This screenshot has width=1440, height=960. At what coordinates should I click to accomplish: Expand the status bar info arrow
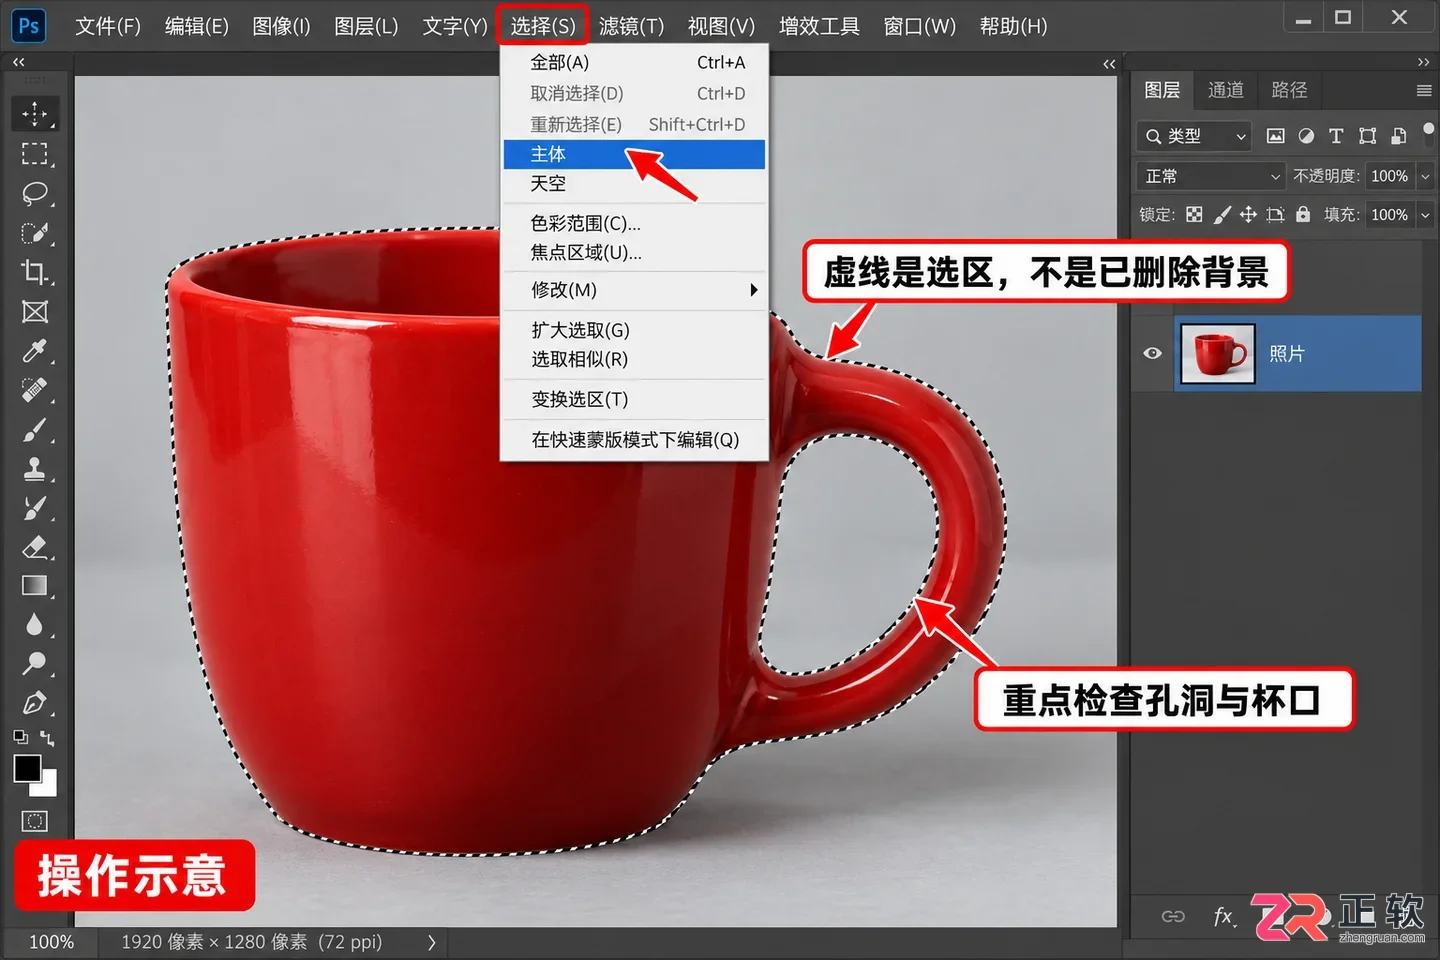coord(432,942)
